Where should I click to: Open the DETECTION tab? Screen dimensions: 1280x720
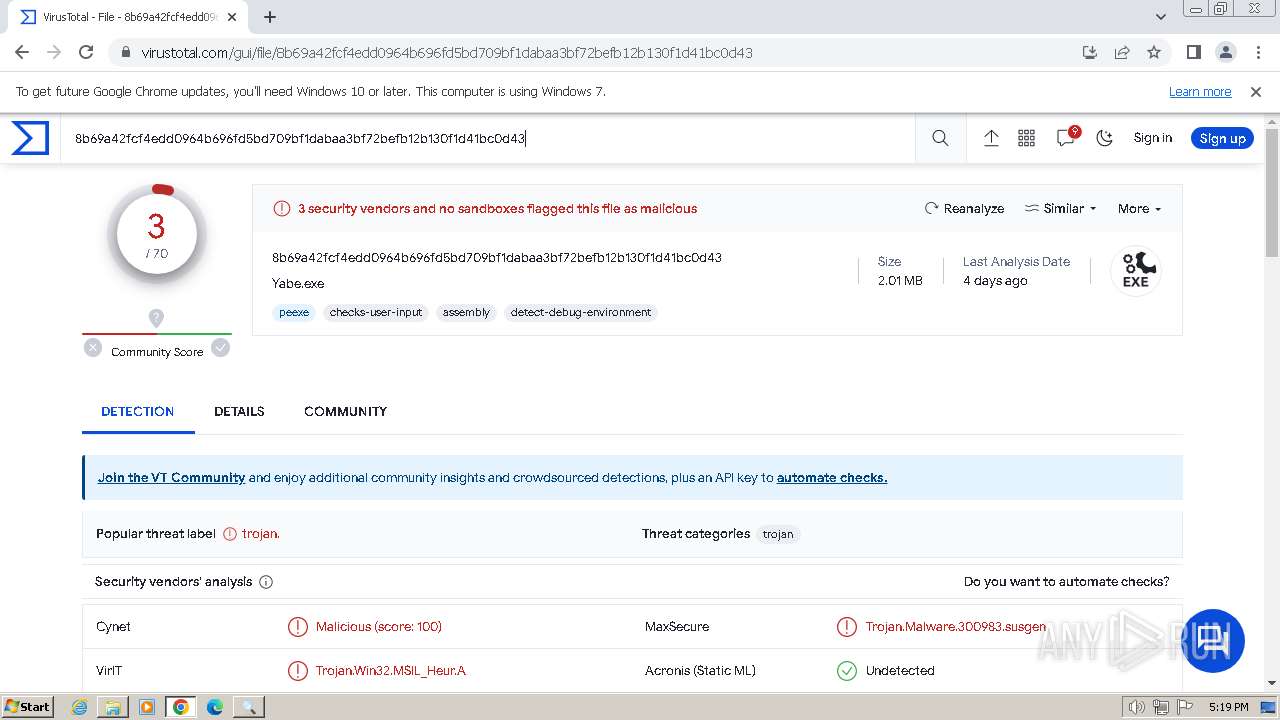click(138, 411)
